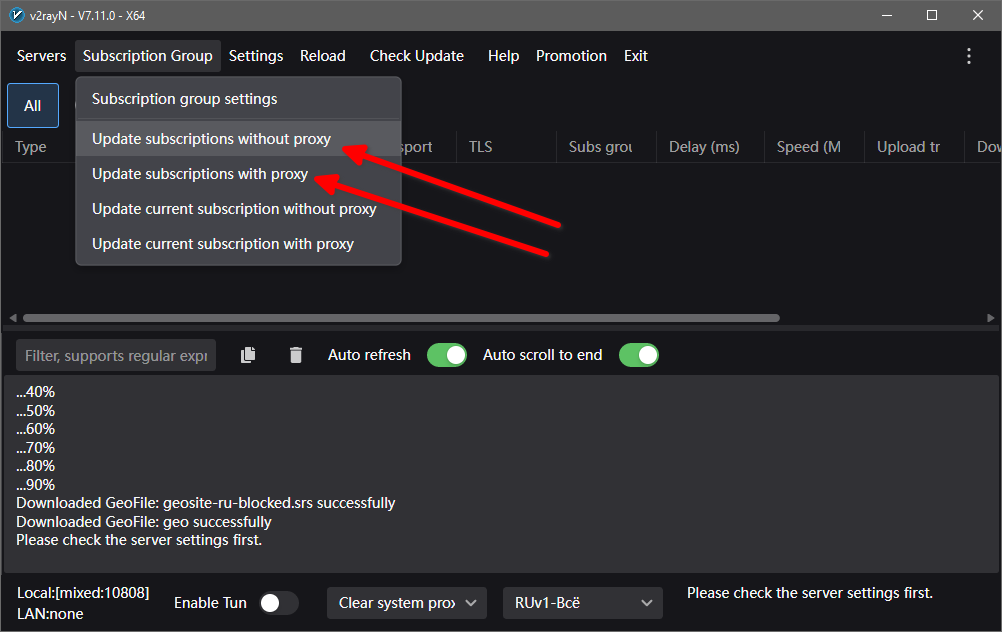Image resolution: width=1002 pixels, height=632 pixels.
Task: Open the Settings menu
Action: pyautogui.click(x=256, y=56)
